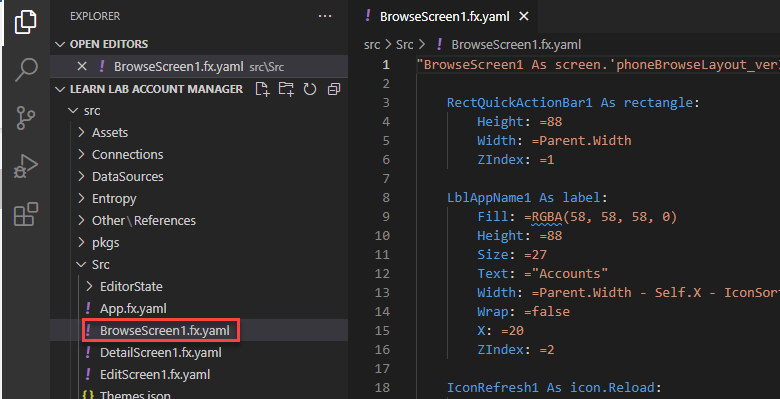This screenshot has height=399, width=780.
Task: Open the Extensions view
Action: [25, 214]
